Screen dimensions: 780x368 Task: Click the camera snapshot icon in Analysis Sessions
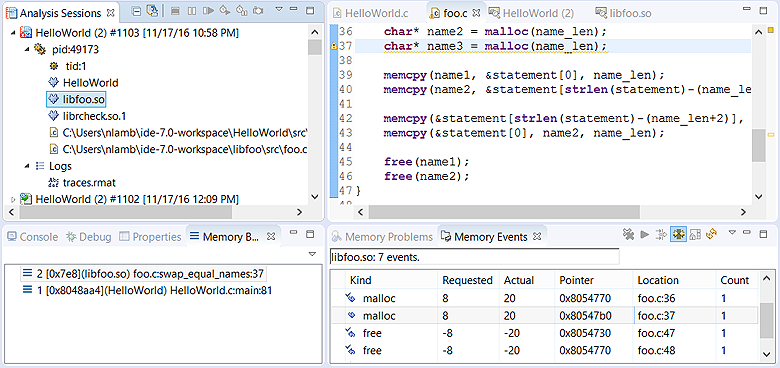click(257, 10)
